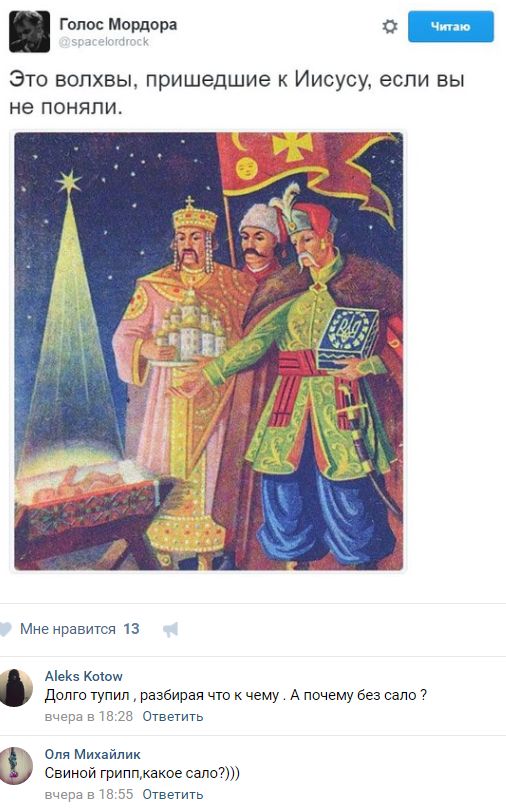This screenshot has height=809, width=506.
Task: Open Голос Мордора profile avatar
Action: coord(29,31)
